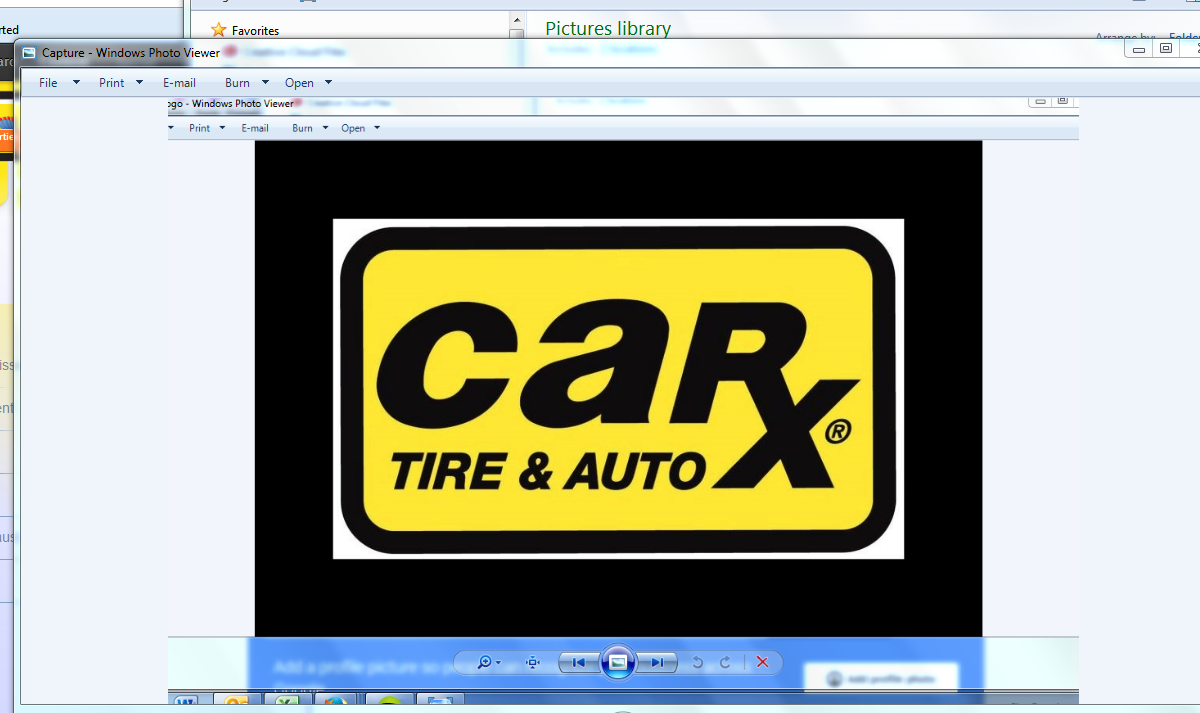Click the zoom magnifier icon in the bottom controls
The height and width of the screenshot is (713, 1200).
(x=485, y=662)
